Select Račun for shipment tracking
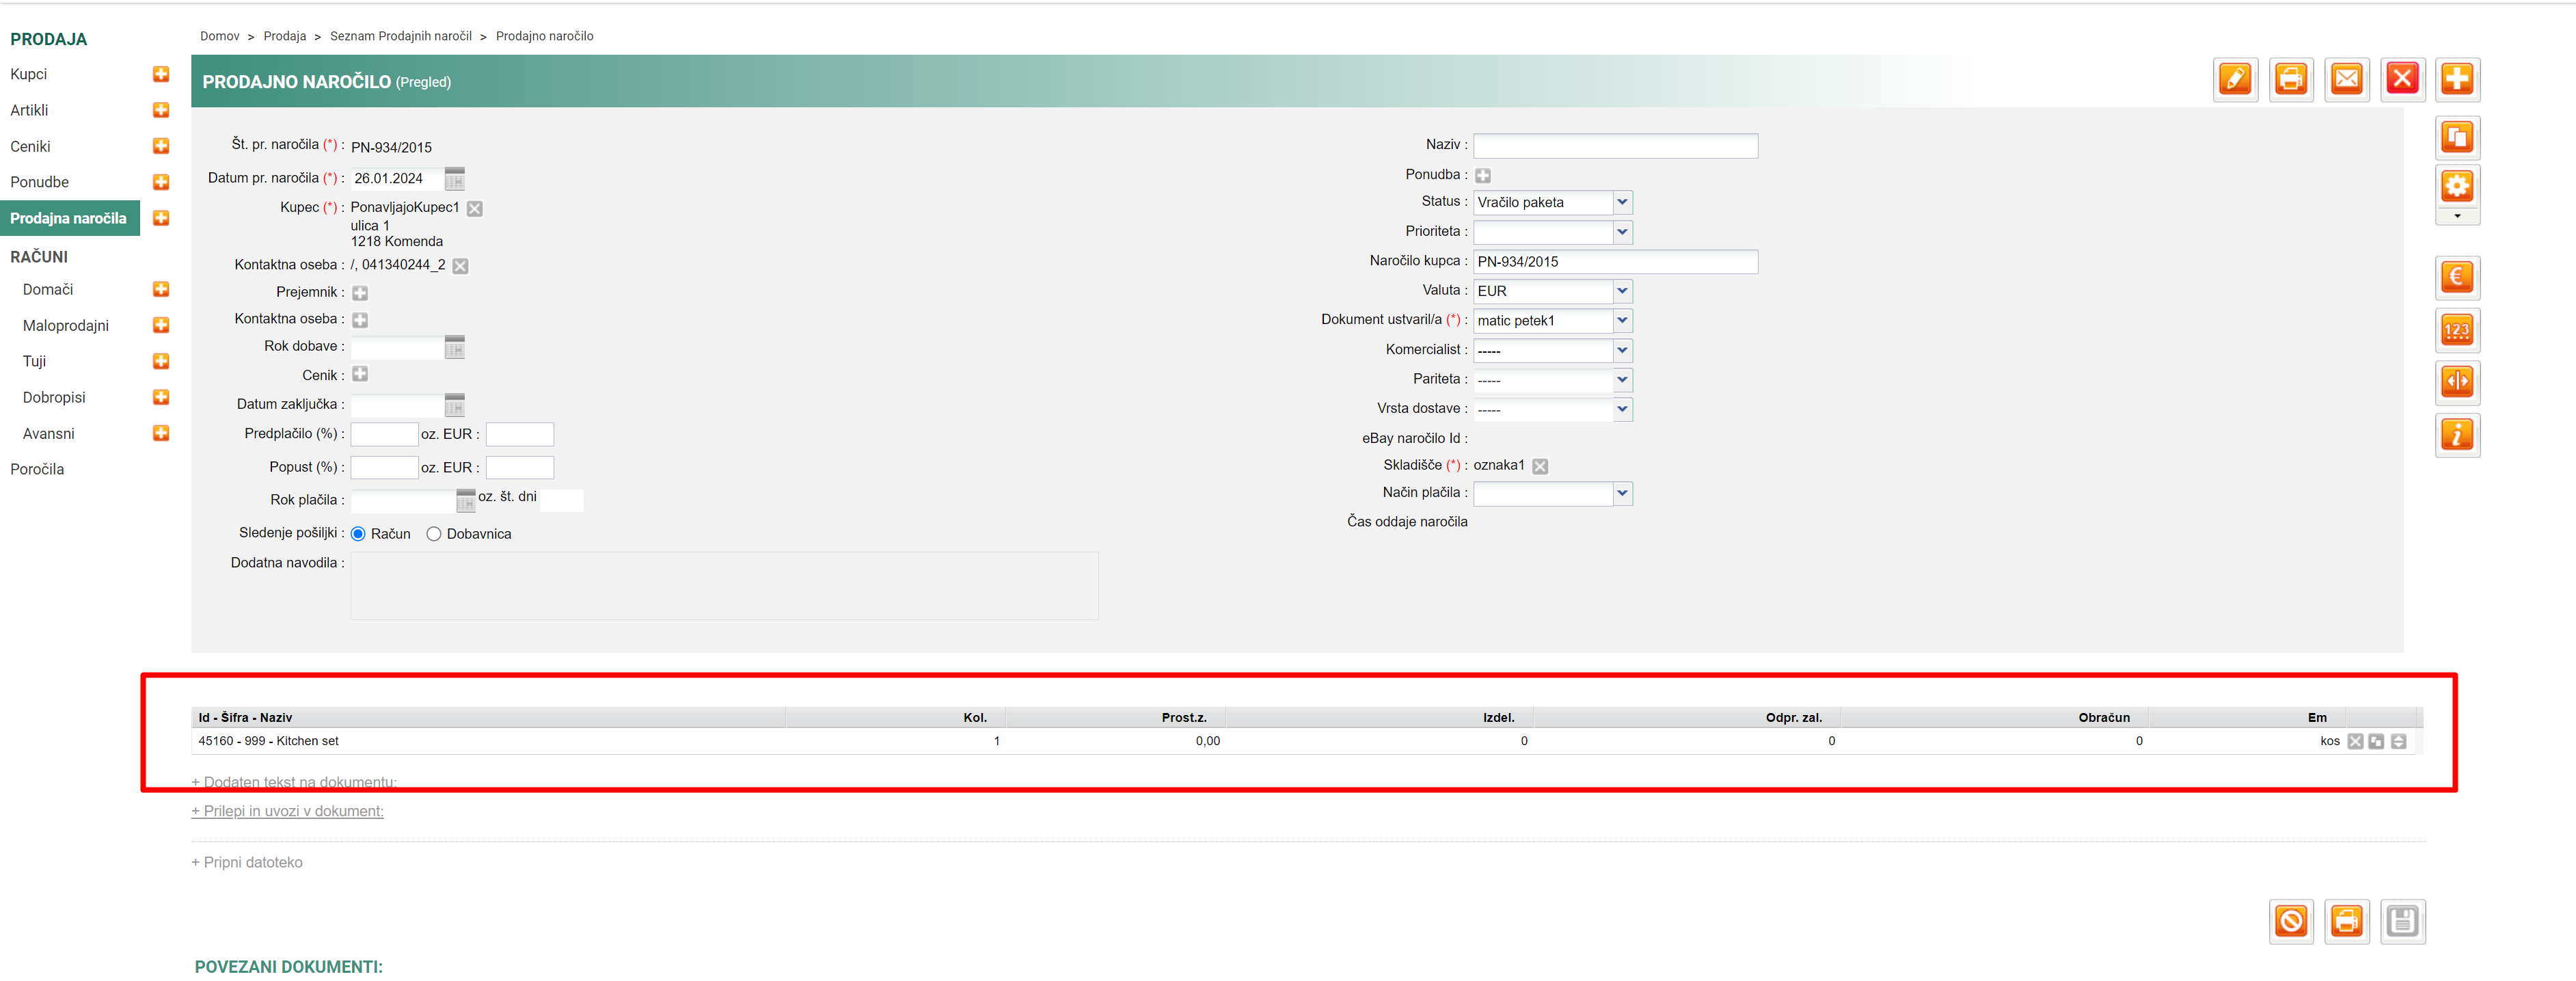This screenshot has height=981, width=2576. [359, 534]
